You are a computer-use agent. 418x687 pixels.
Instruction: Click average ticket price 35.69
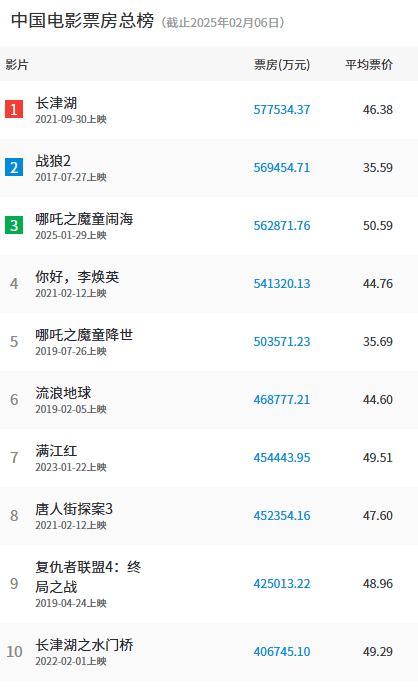(378, 341)
